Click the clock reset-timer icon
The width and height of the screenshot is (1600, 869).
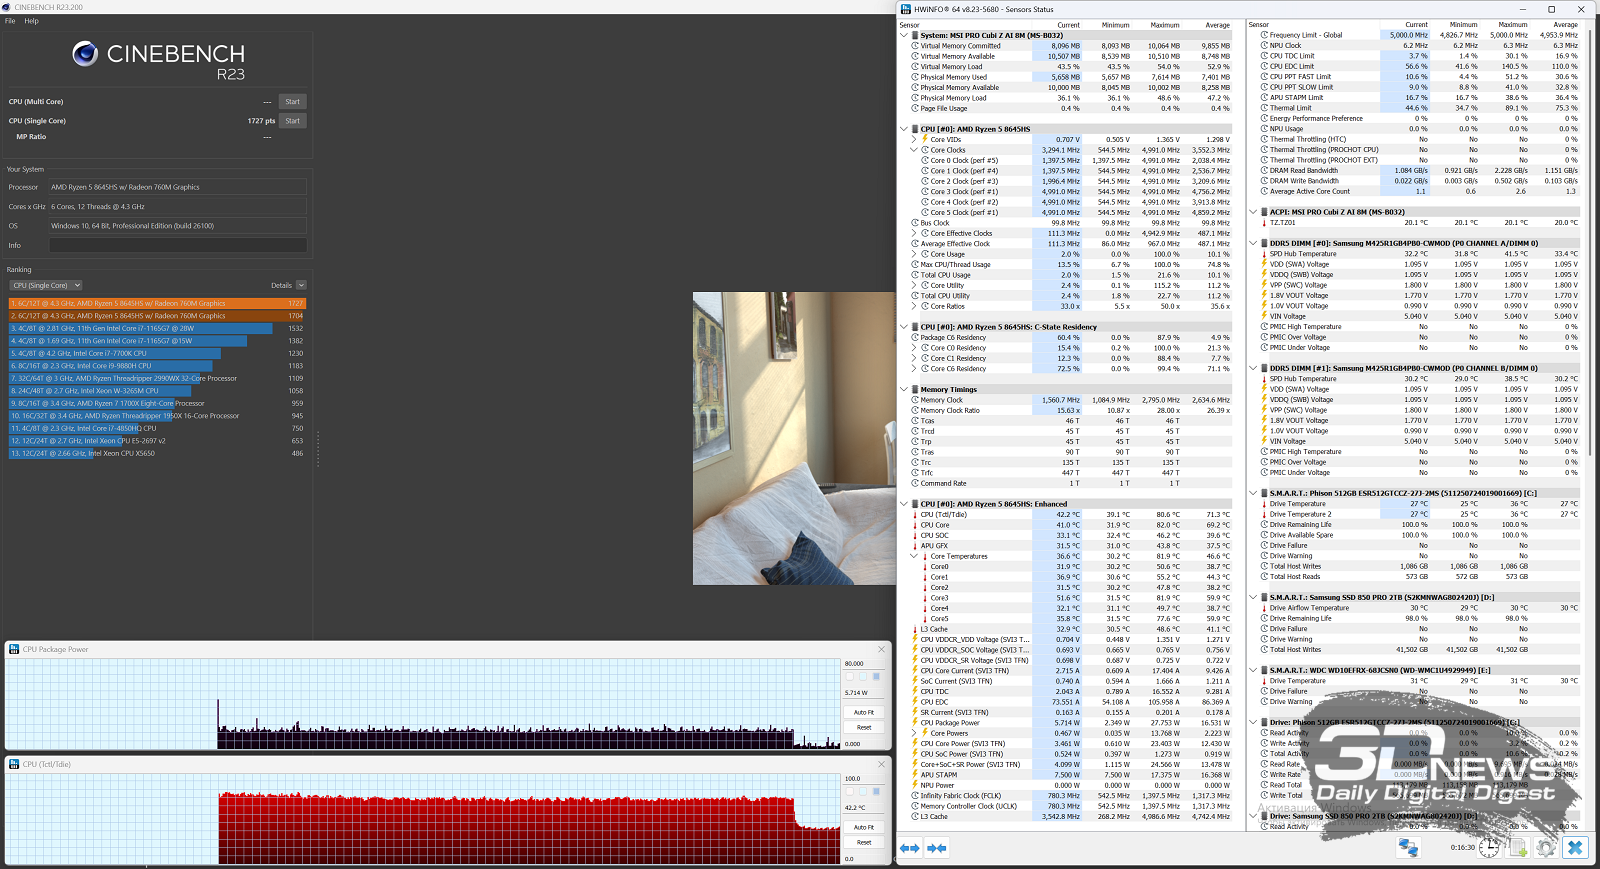[x=1489, y=848]
